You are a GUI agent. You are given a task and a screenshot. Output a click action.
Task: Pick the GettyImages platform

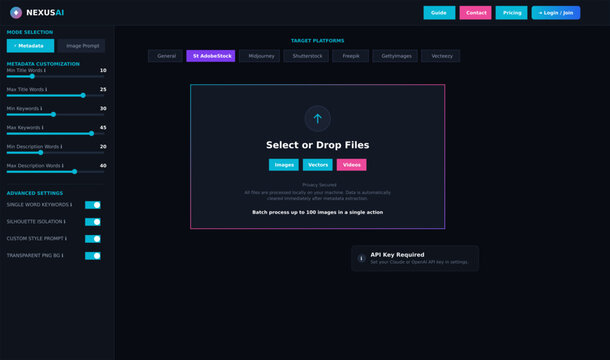[x=395, y=56]
